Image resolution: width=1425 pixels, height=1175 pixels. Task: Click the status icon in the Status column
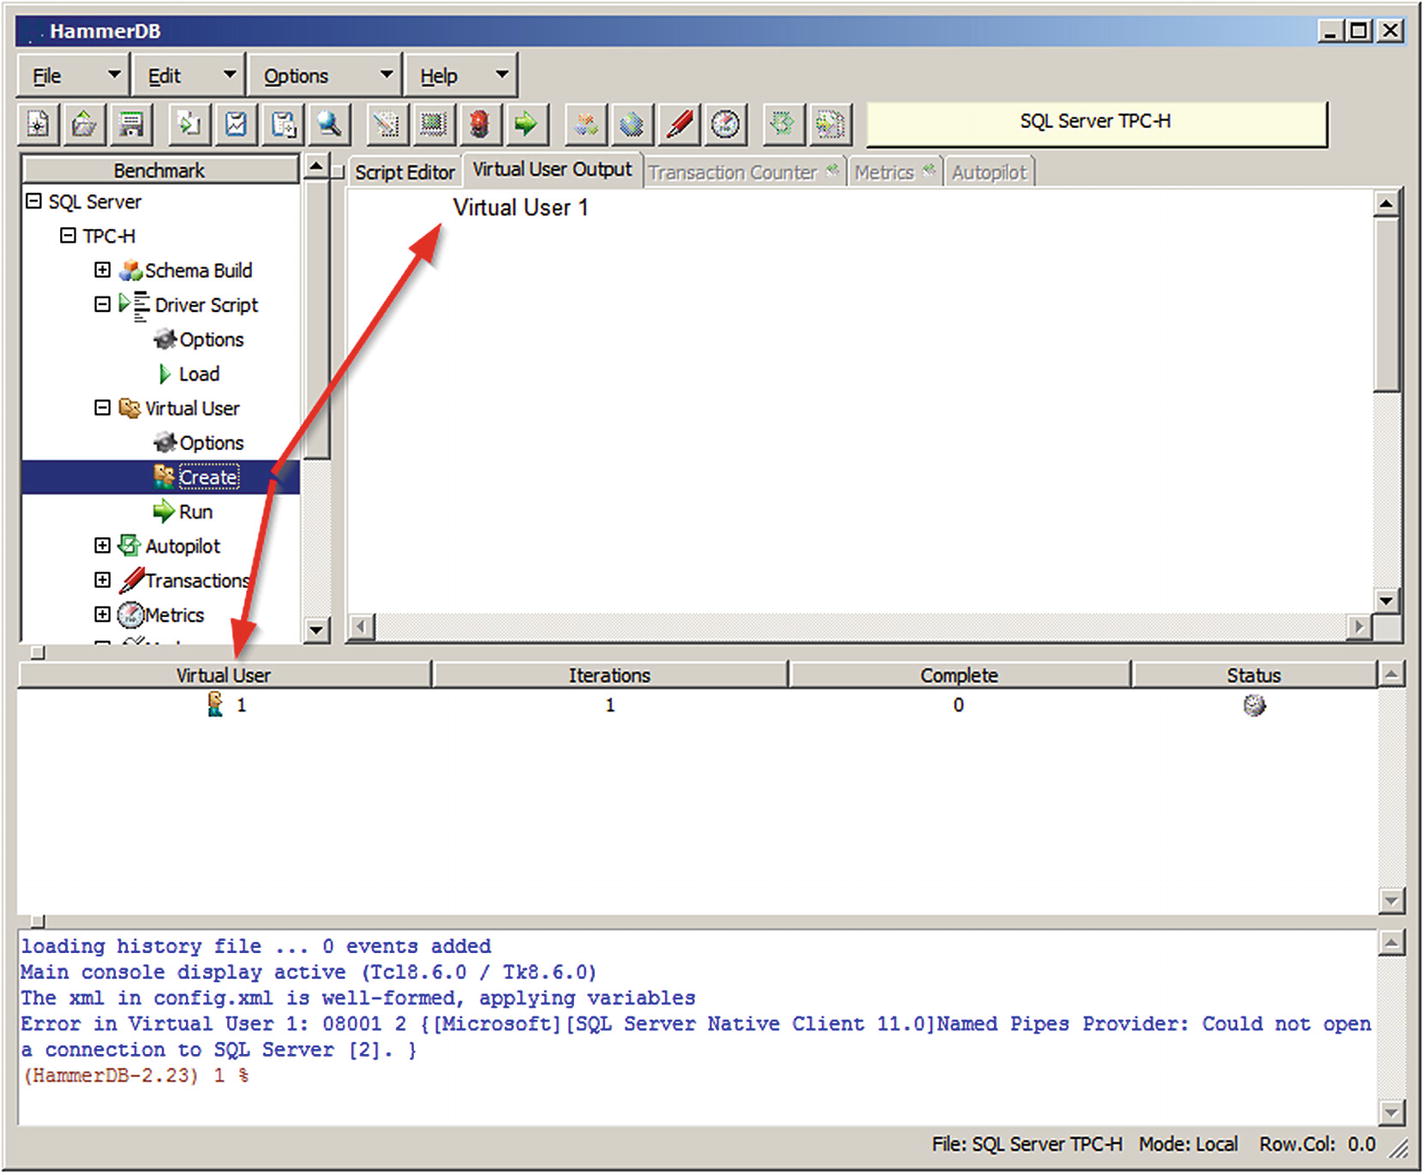point(1254,705)
